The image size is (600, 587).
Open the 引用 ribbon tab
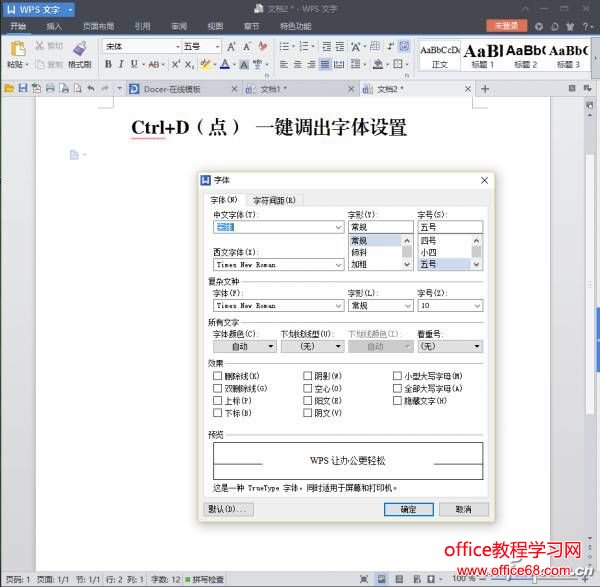(143, 26)
